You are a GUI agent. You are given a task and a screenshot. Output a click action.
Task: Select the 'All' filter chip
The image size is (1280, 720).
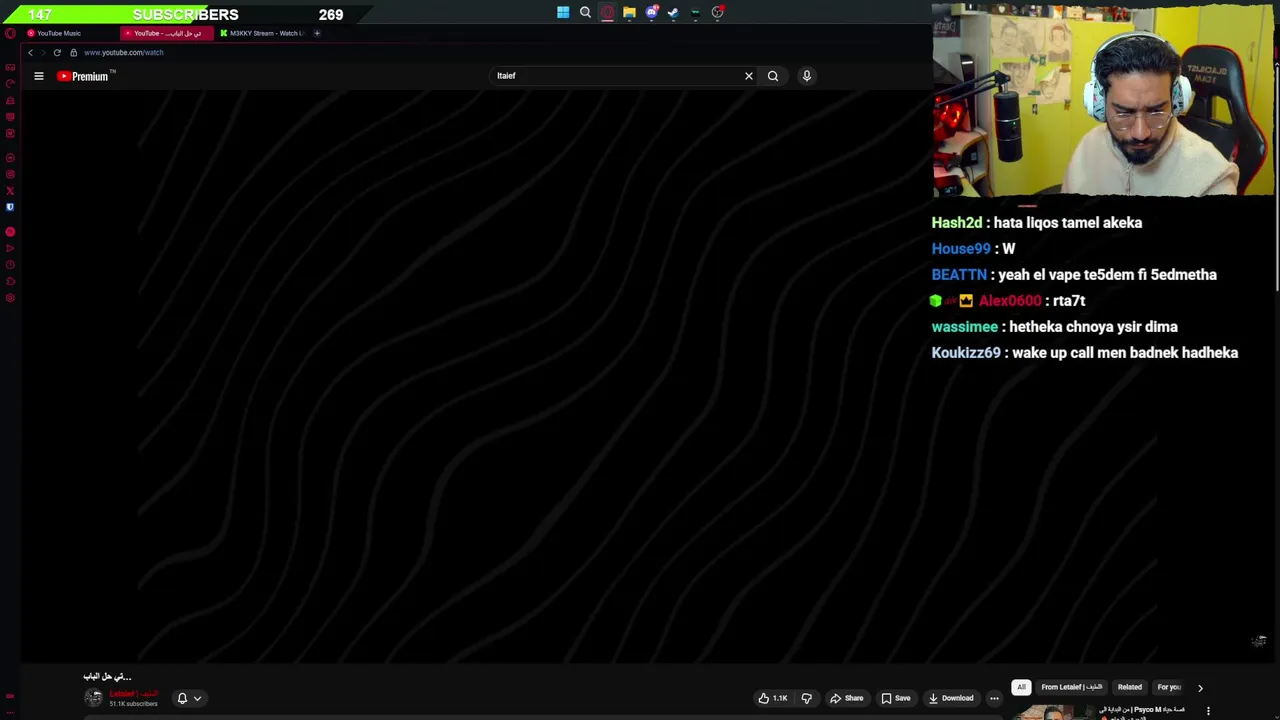coord(1021,687)
